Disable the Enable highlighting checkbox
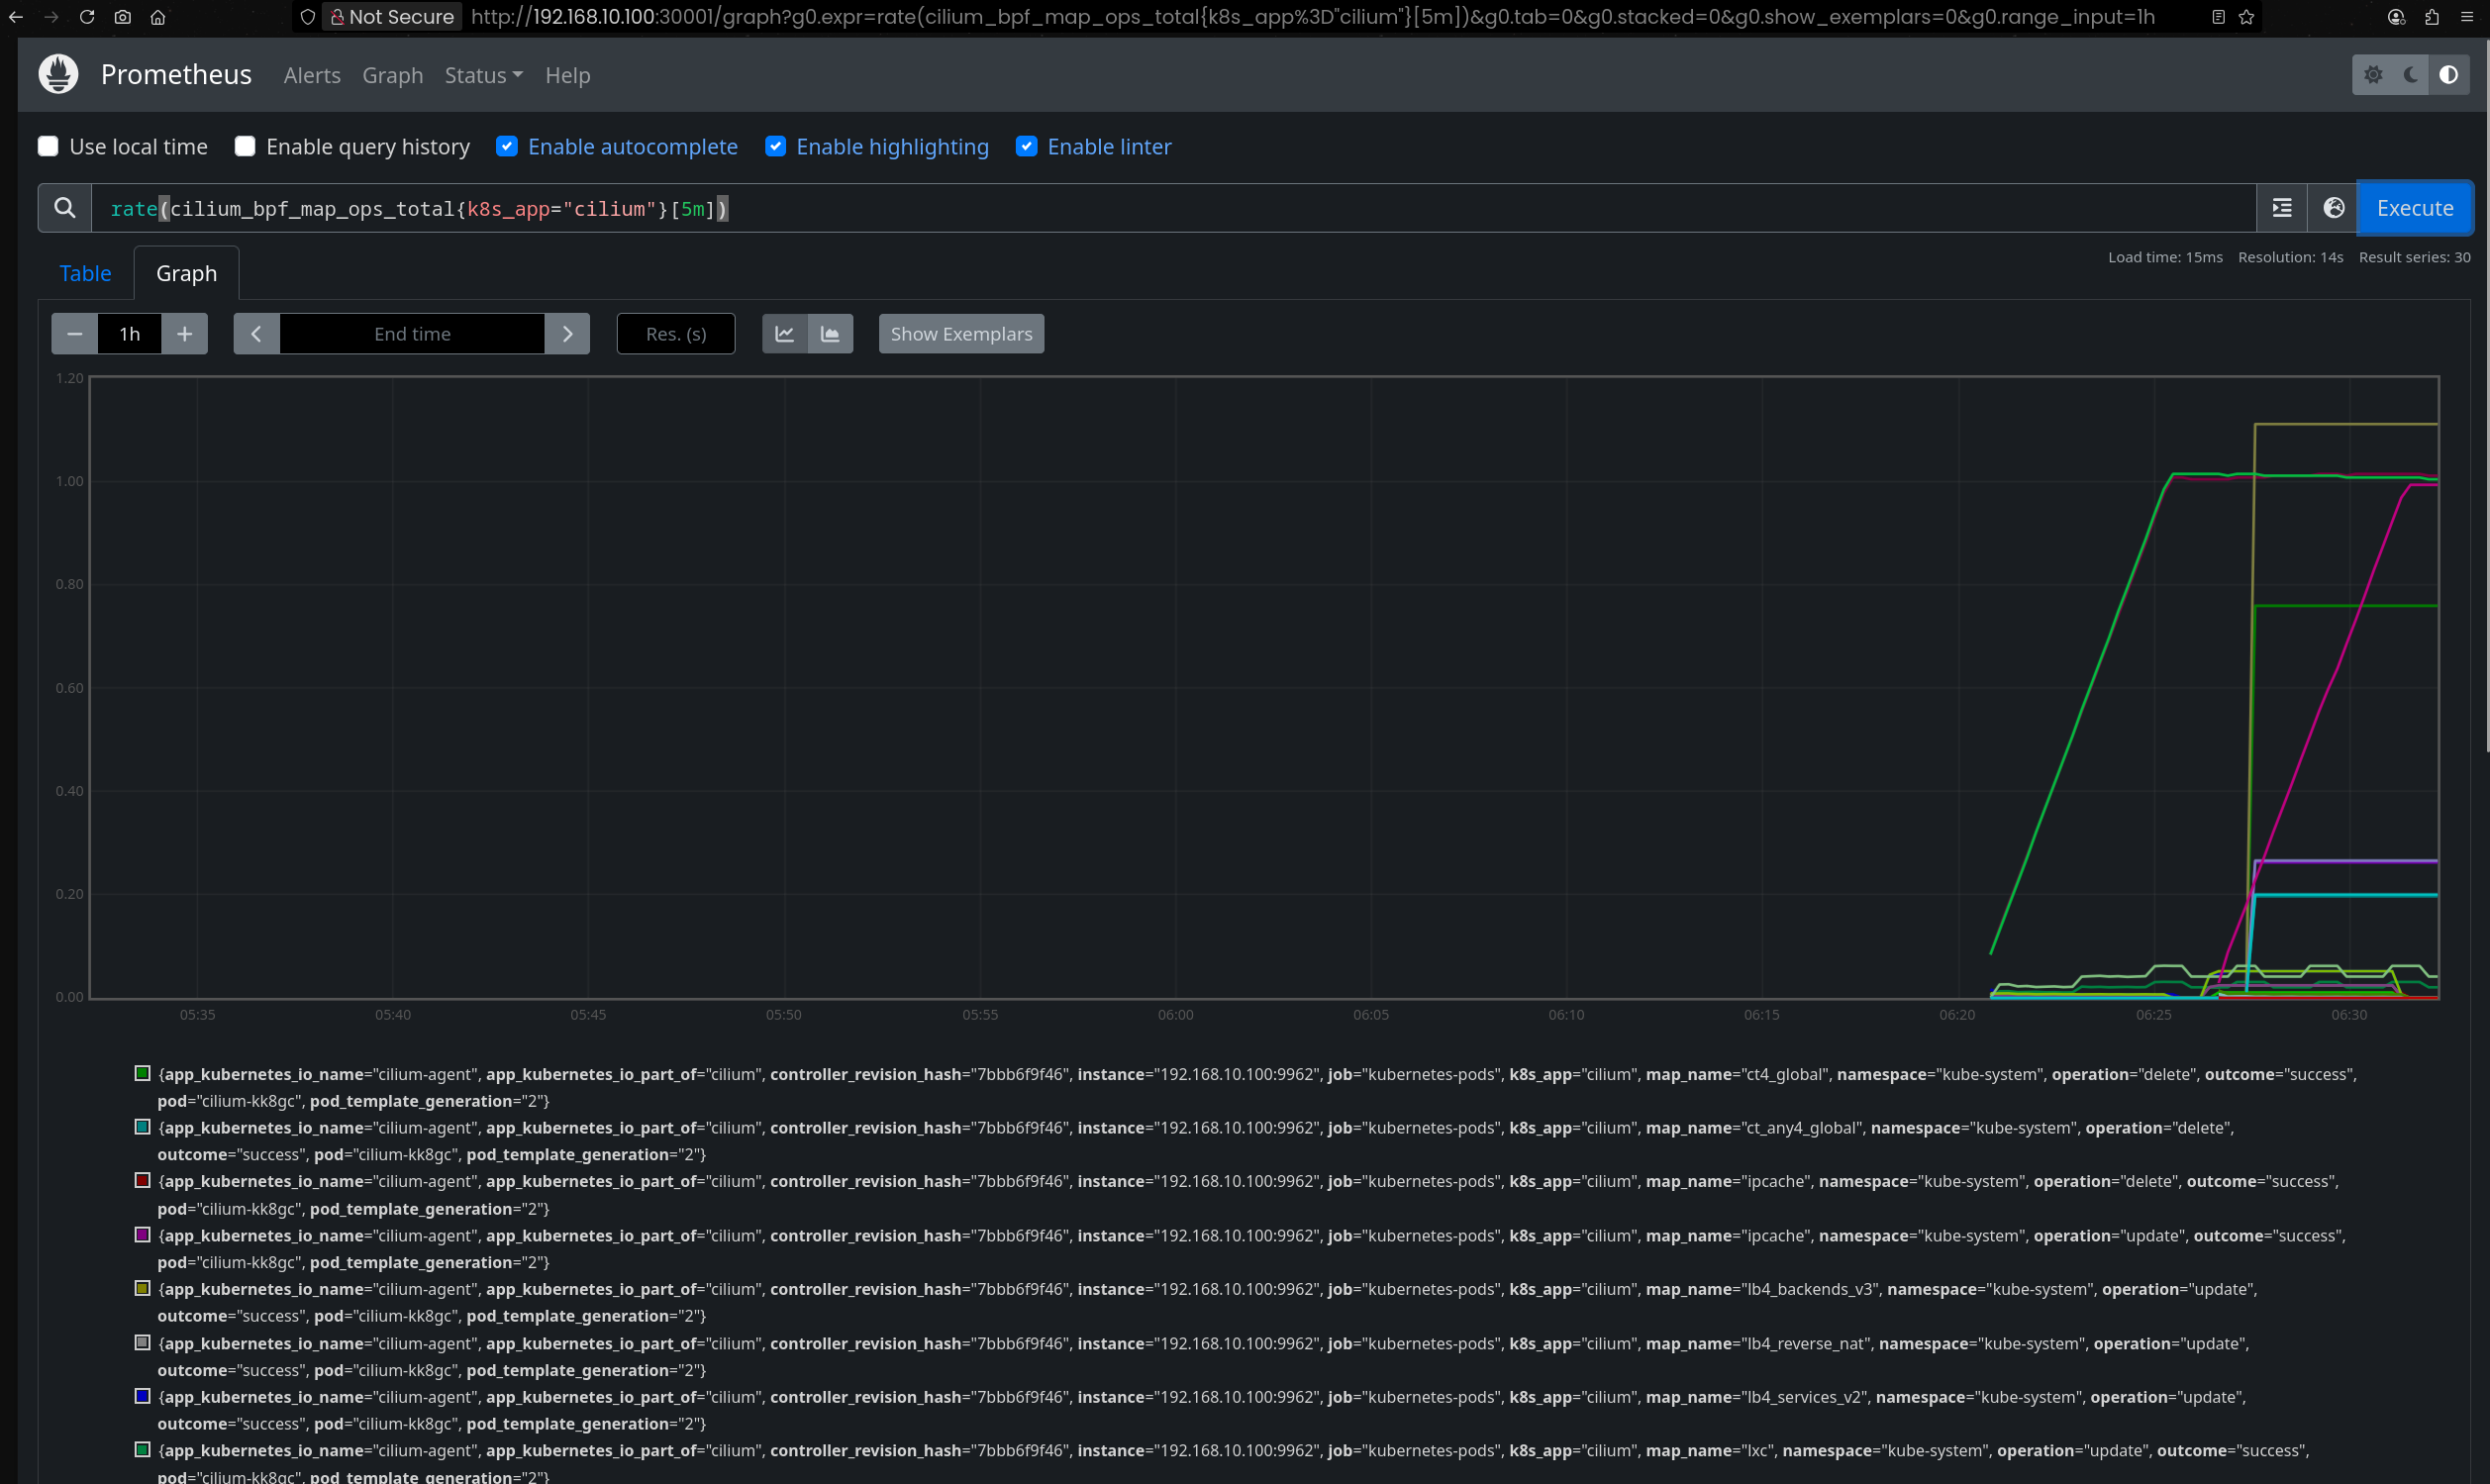2490x1484 pixels. coord(775,147)
